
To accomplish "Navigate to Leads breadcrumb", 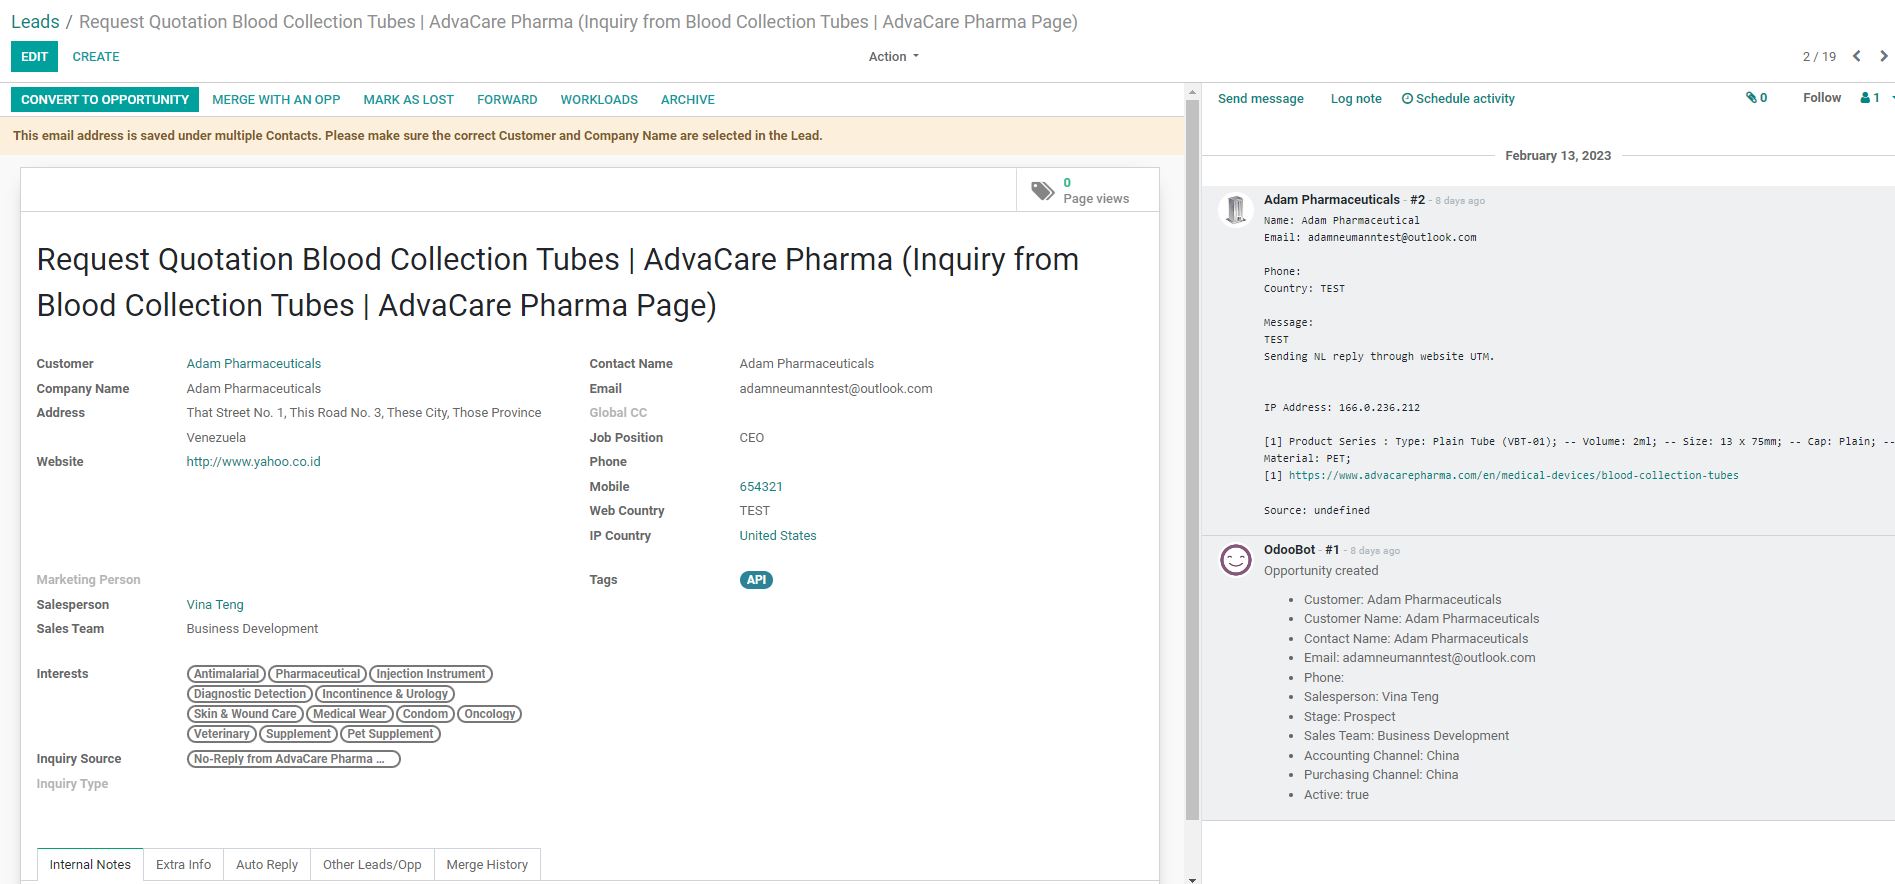I will pyautogui.click(x=35, y=22).
